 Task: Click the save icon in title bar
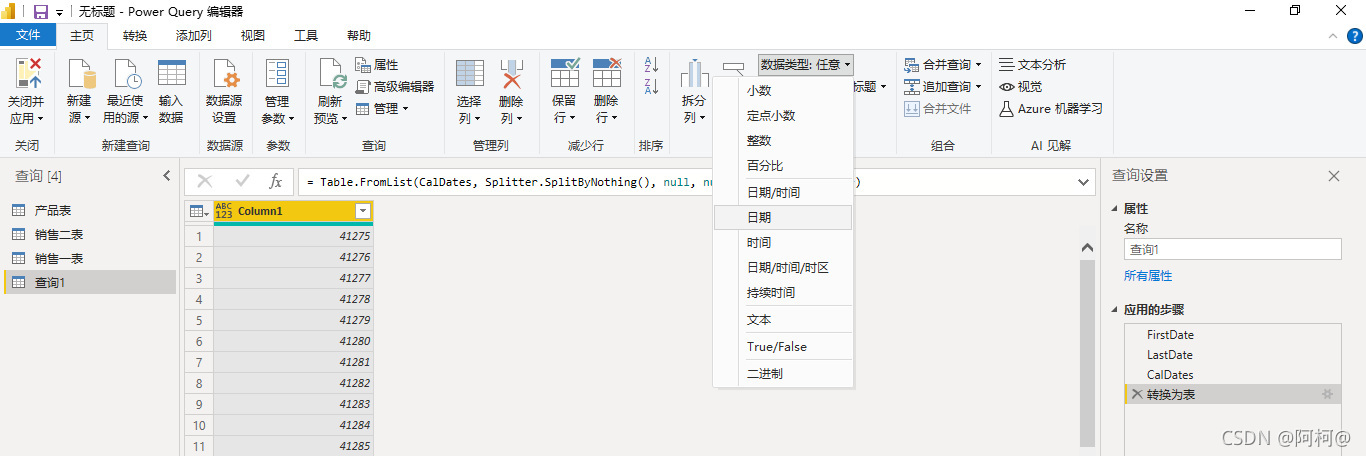click(x=41, y=11)
